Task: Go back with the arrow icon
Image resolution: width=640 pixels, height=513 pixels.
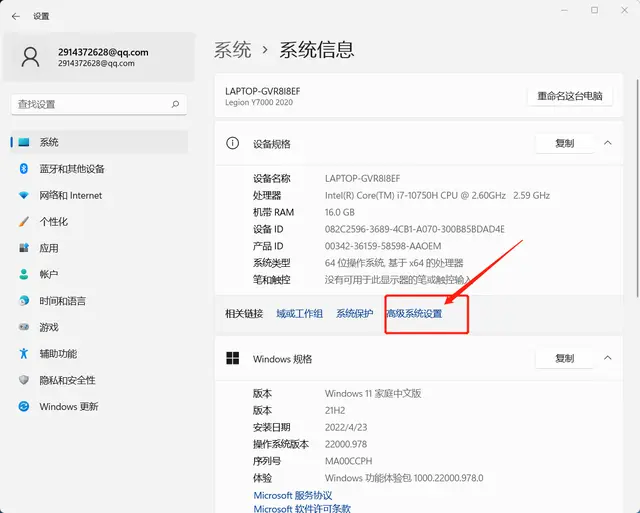Action: 16,16
